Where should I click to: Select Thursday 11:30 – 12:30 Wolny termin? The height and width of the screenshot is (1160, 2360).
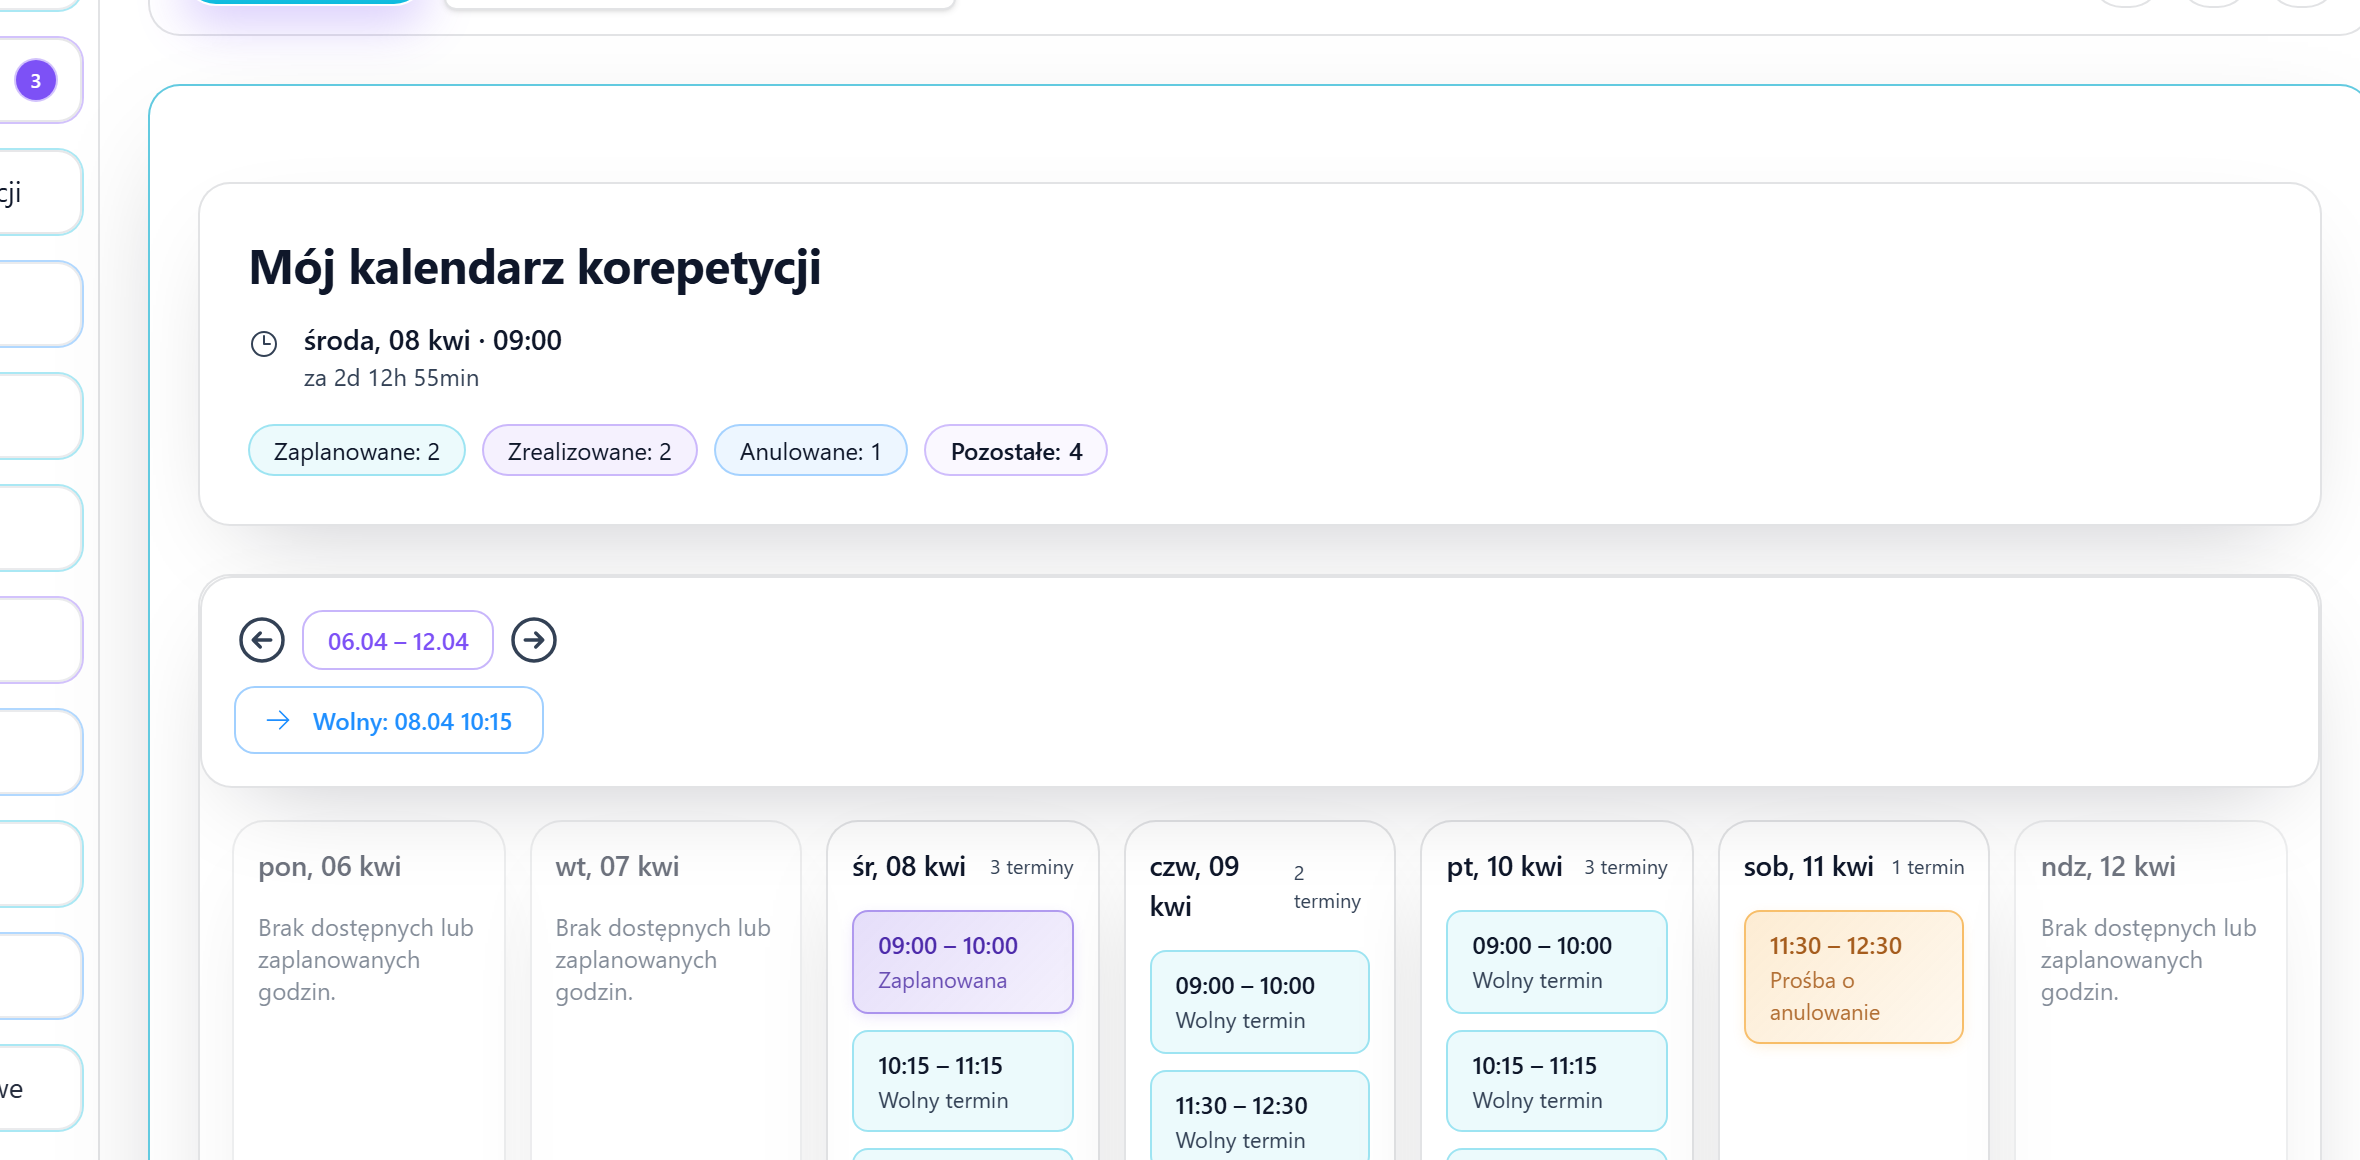(1260, 1116)
